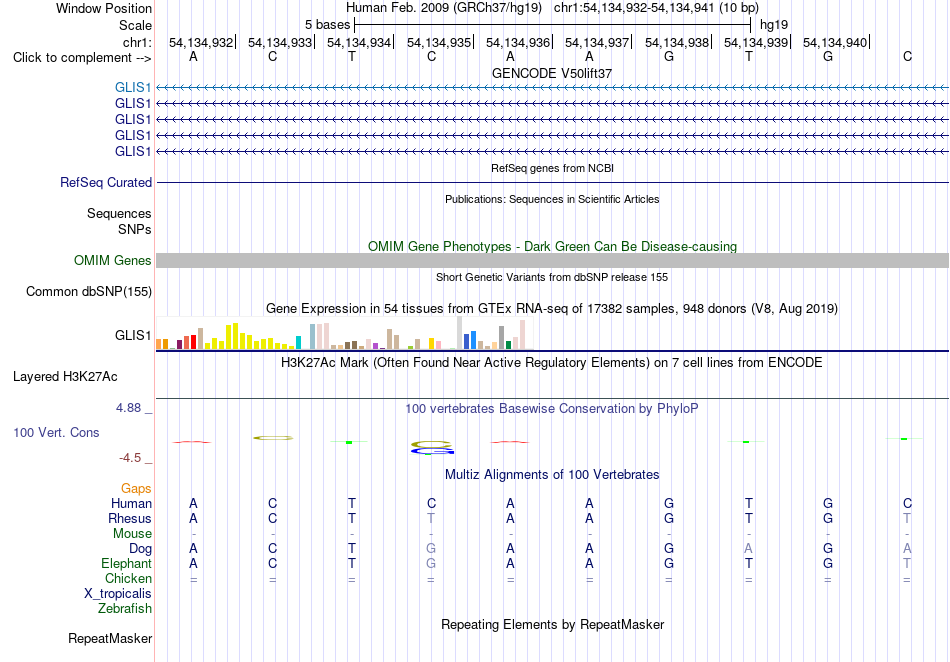Open 'Repeating Elements by RepeatMasker' title
Viewport: 950px width, 662px height.
click(x=552, y=624)
